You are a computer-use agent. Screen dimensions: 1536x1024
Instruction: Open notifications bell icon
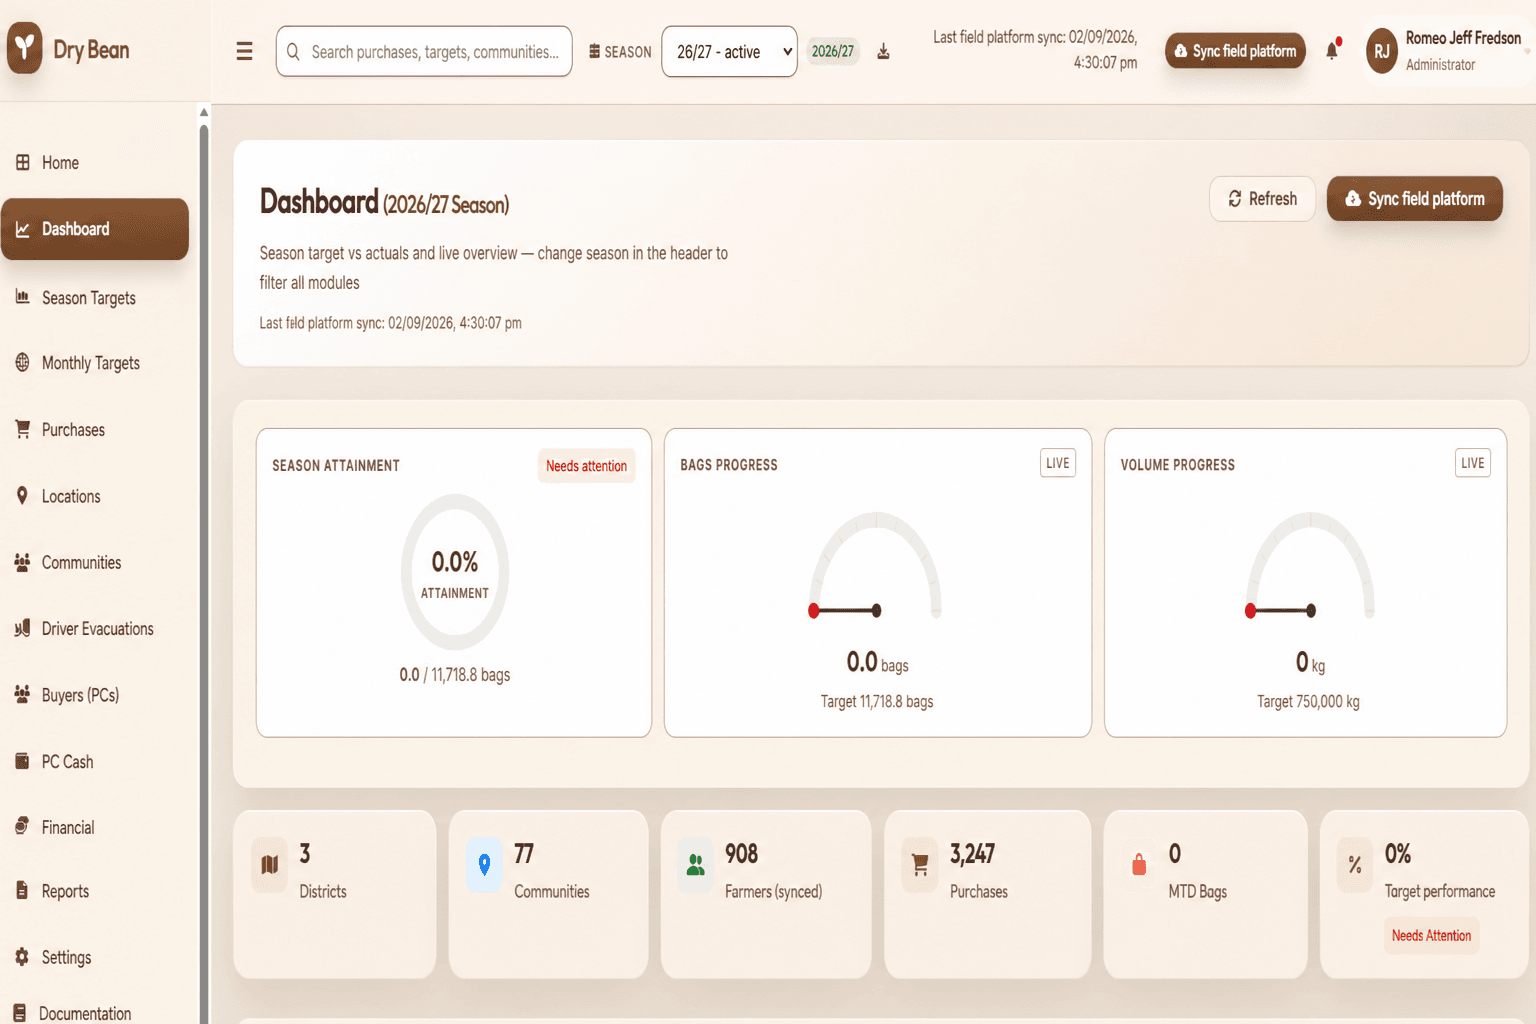click(x=1332, y=50)
